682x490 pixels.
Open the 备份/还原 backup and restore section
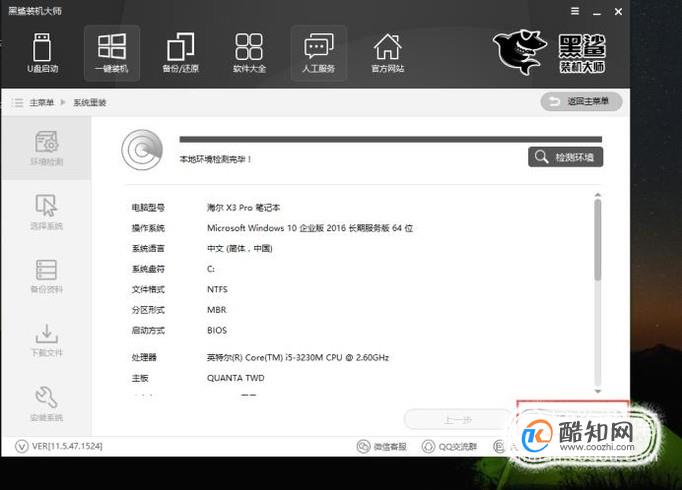181,53
